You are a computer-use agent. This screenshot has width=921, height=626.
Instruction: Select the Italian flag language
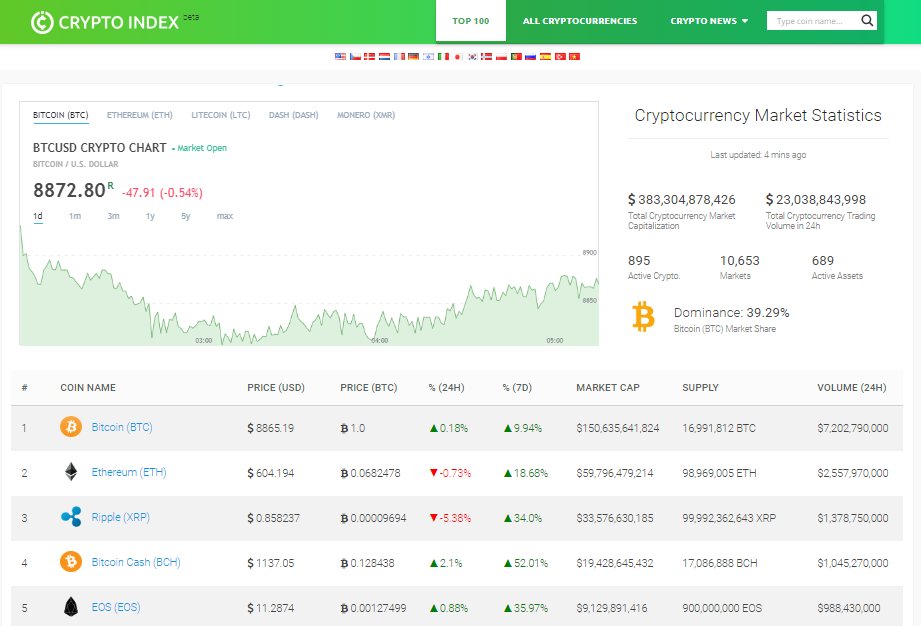(x=443, y=56)
